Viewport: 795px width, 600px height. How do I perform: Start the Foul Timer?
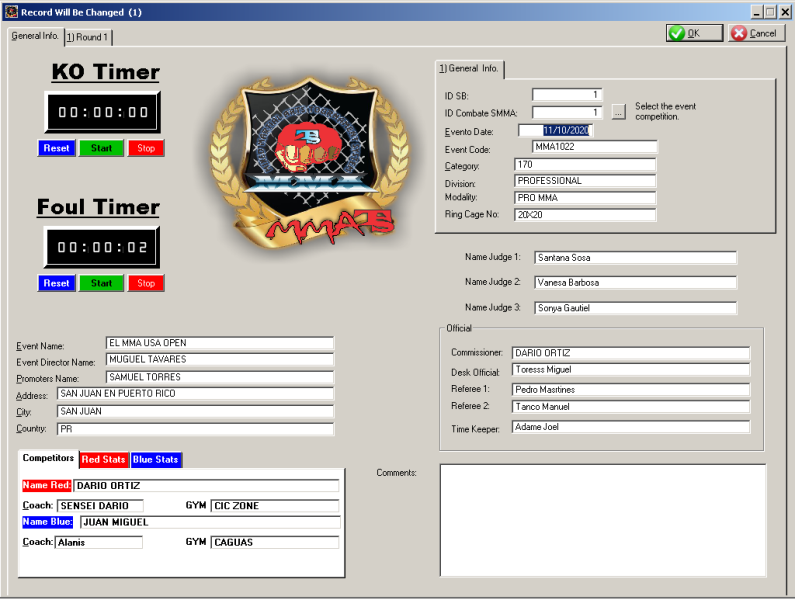tap(101, 283)
